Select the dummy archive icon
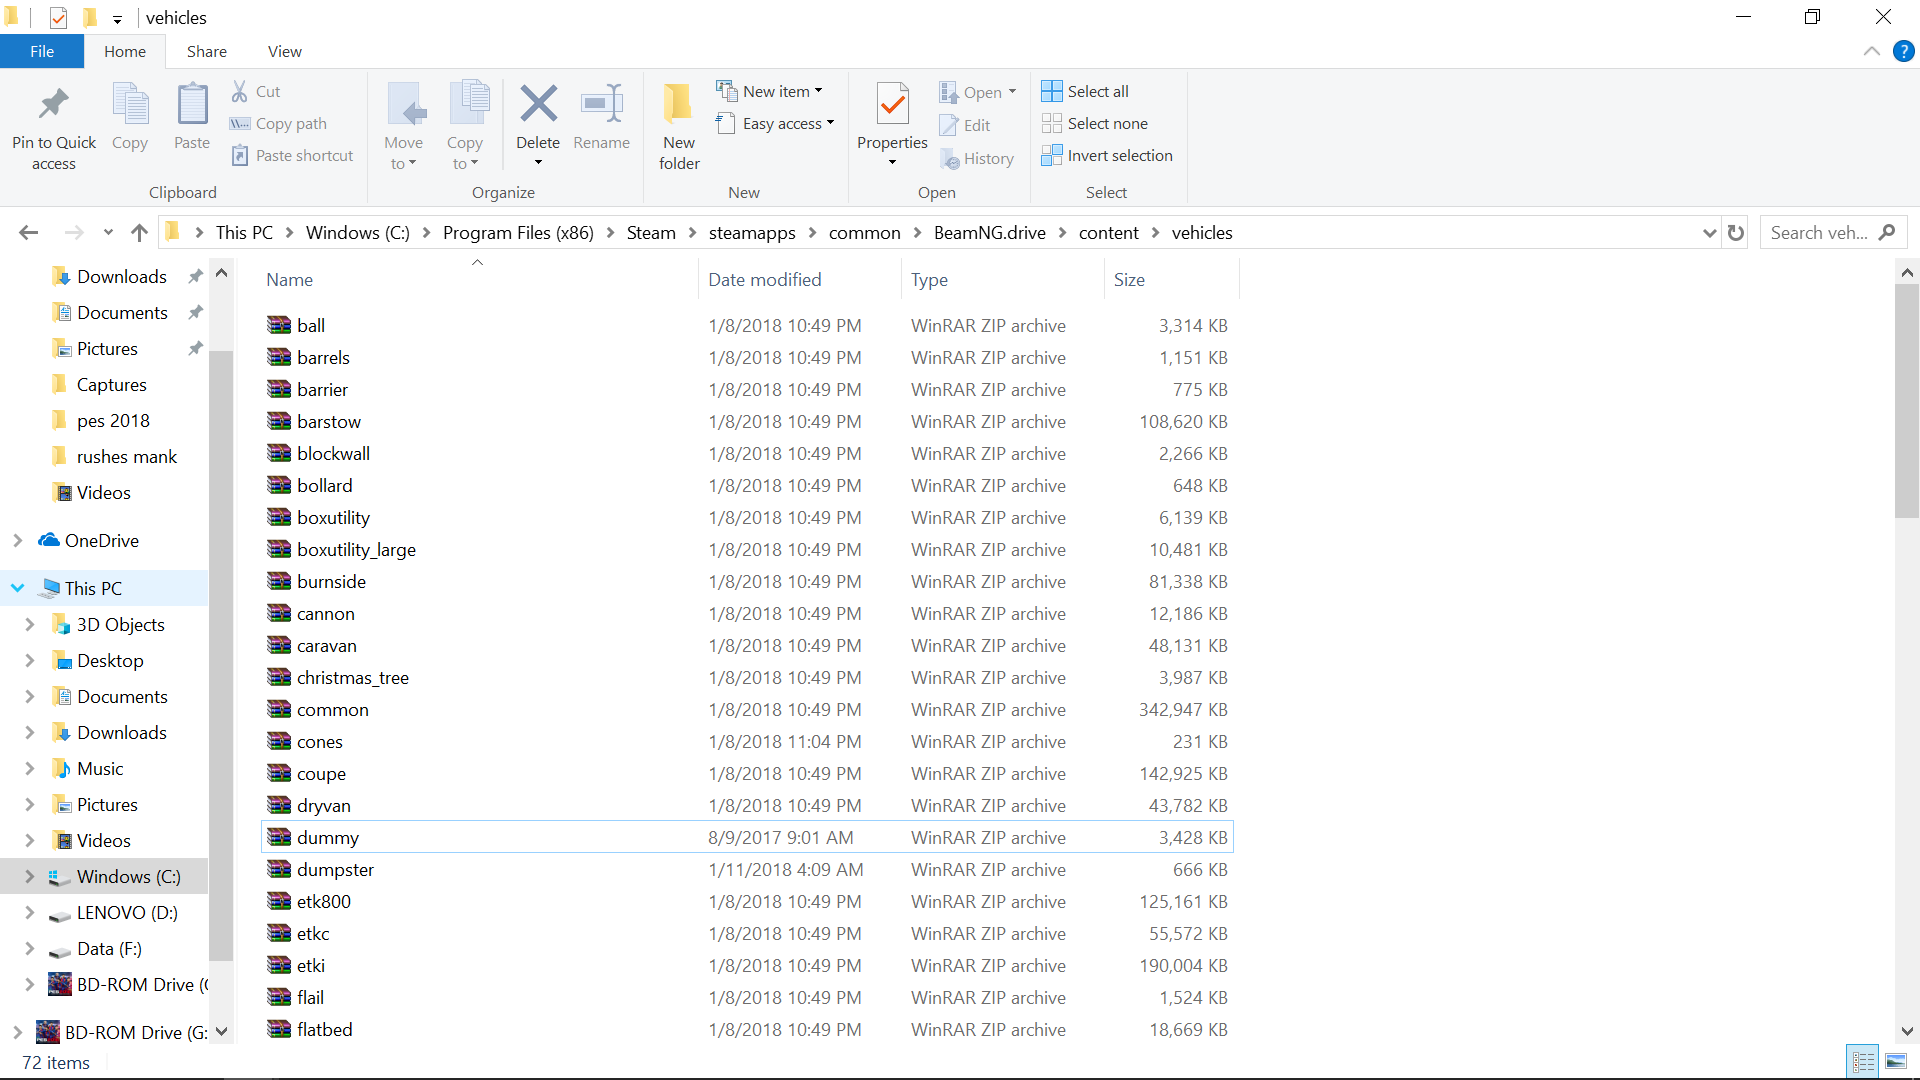1920x1080 pixels. coord(279,837)
